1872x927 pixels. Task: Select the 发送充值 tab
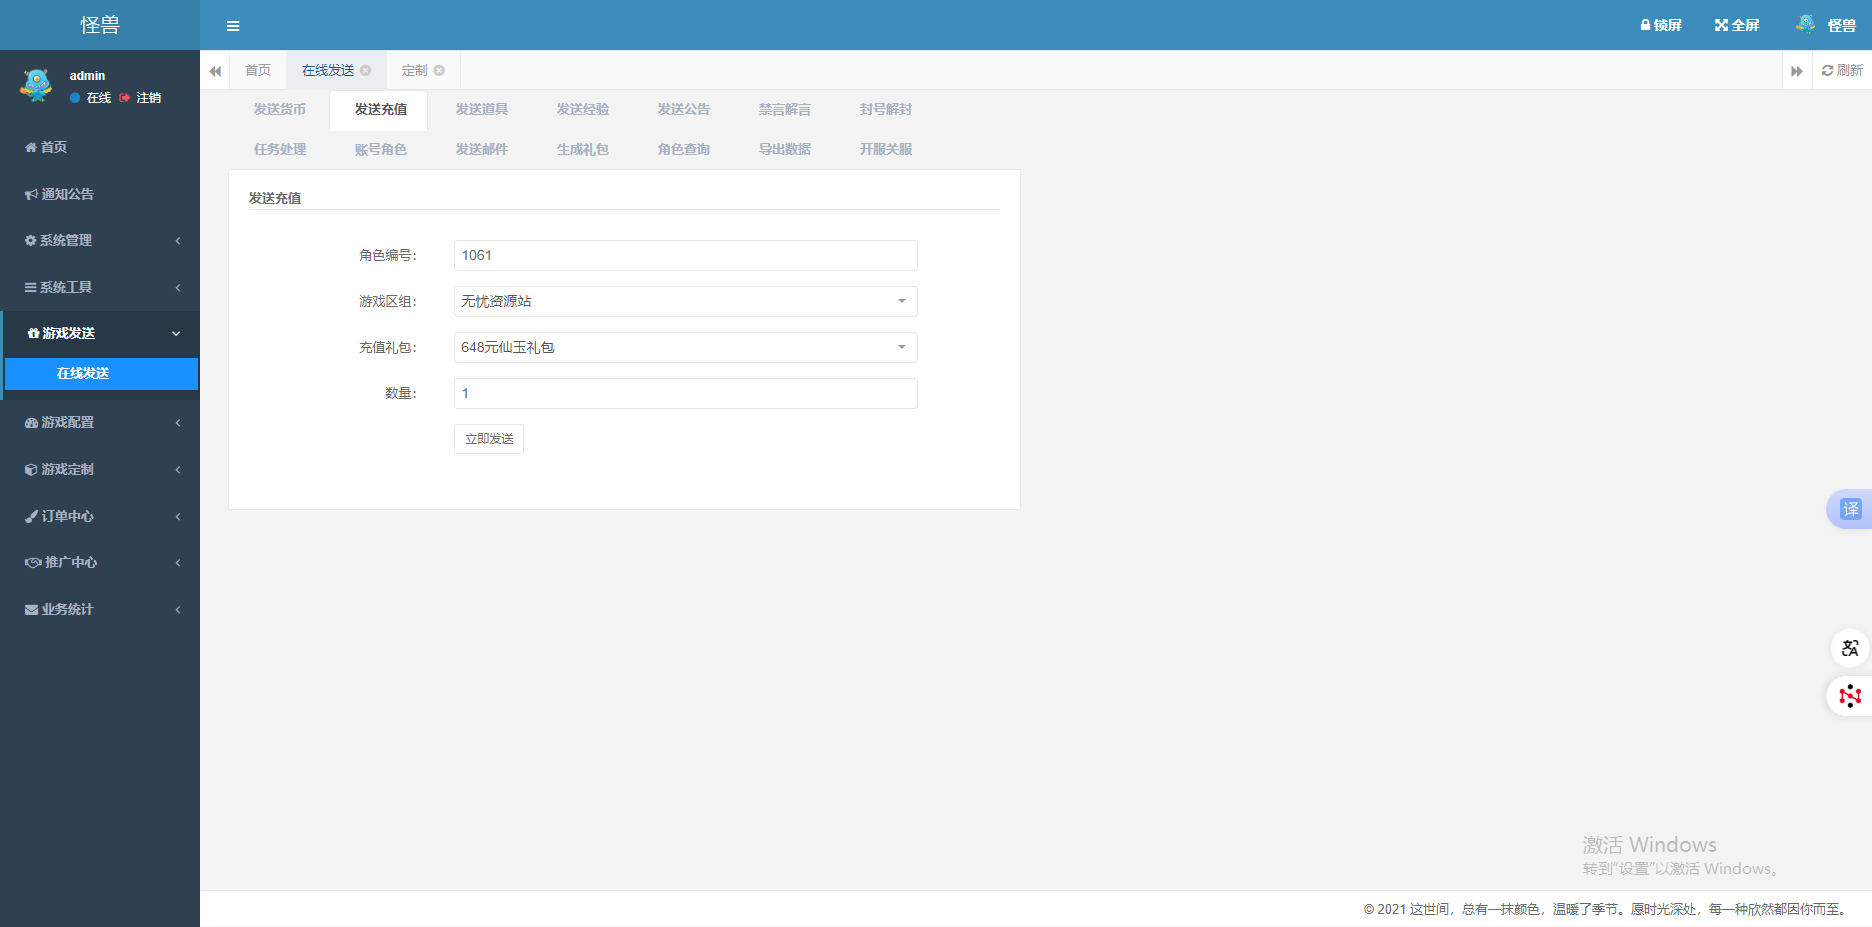380,109
